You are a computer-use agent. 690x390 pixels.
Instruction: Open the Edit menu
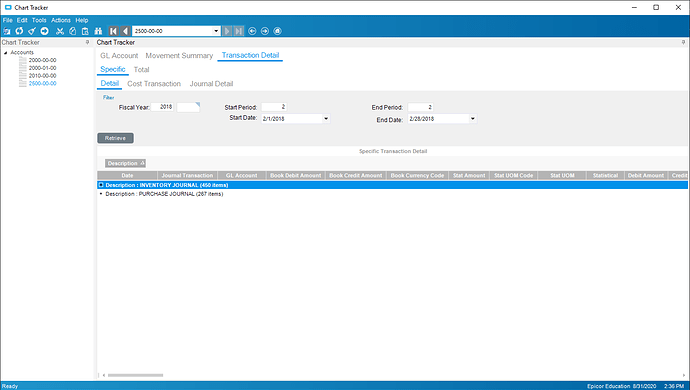22,20
